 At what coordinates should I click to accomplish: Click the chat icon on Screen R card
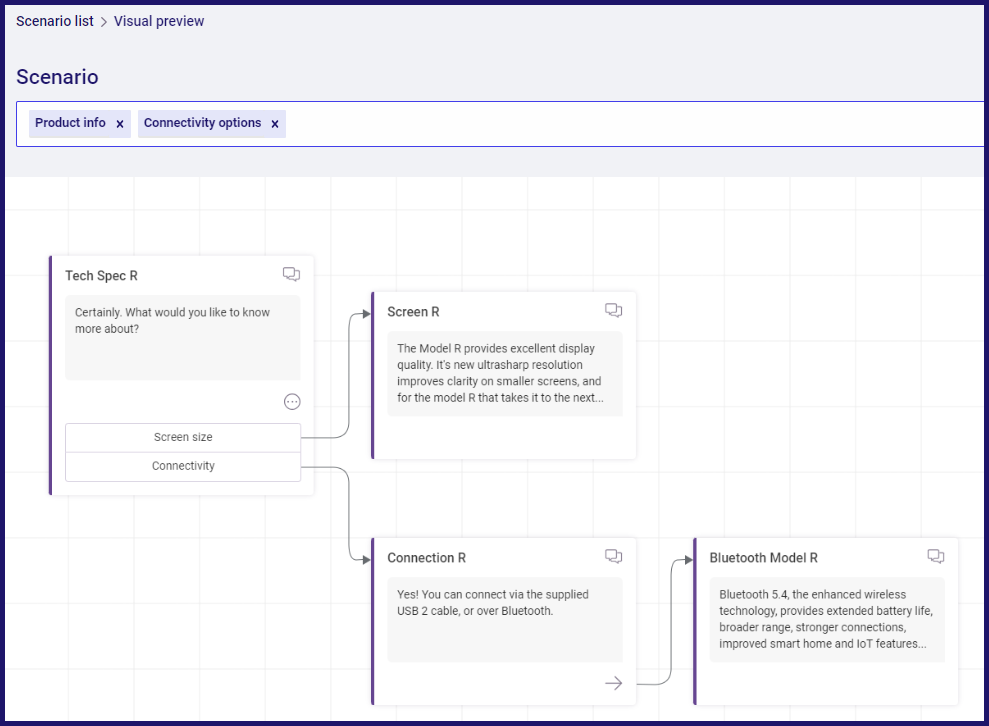(614, 310)
